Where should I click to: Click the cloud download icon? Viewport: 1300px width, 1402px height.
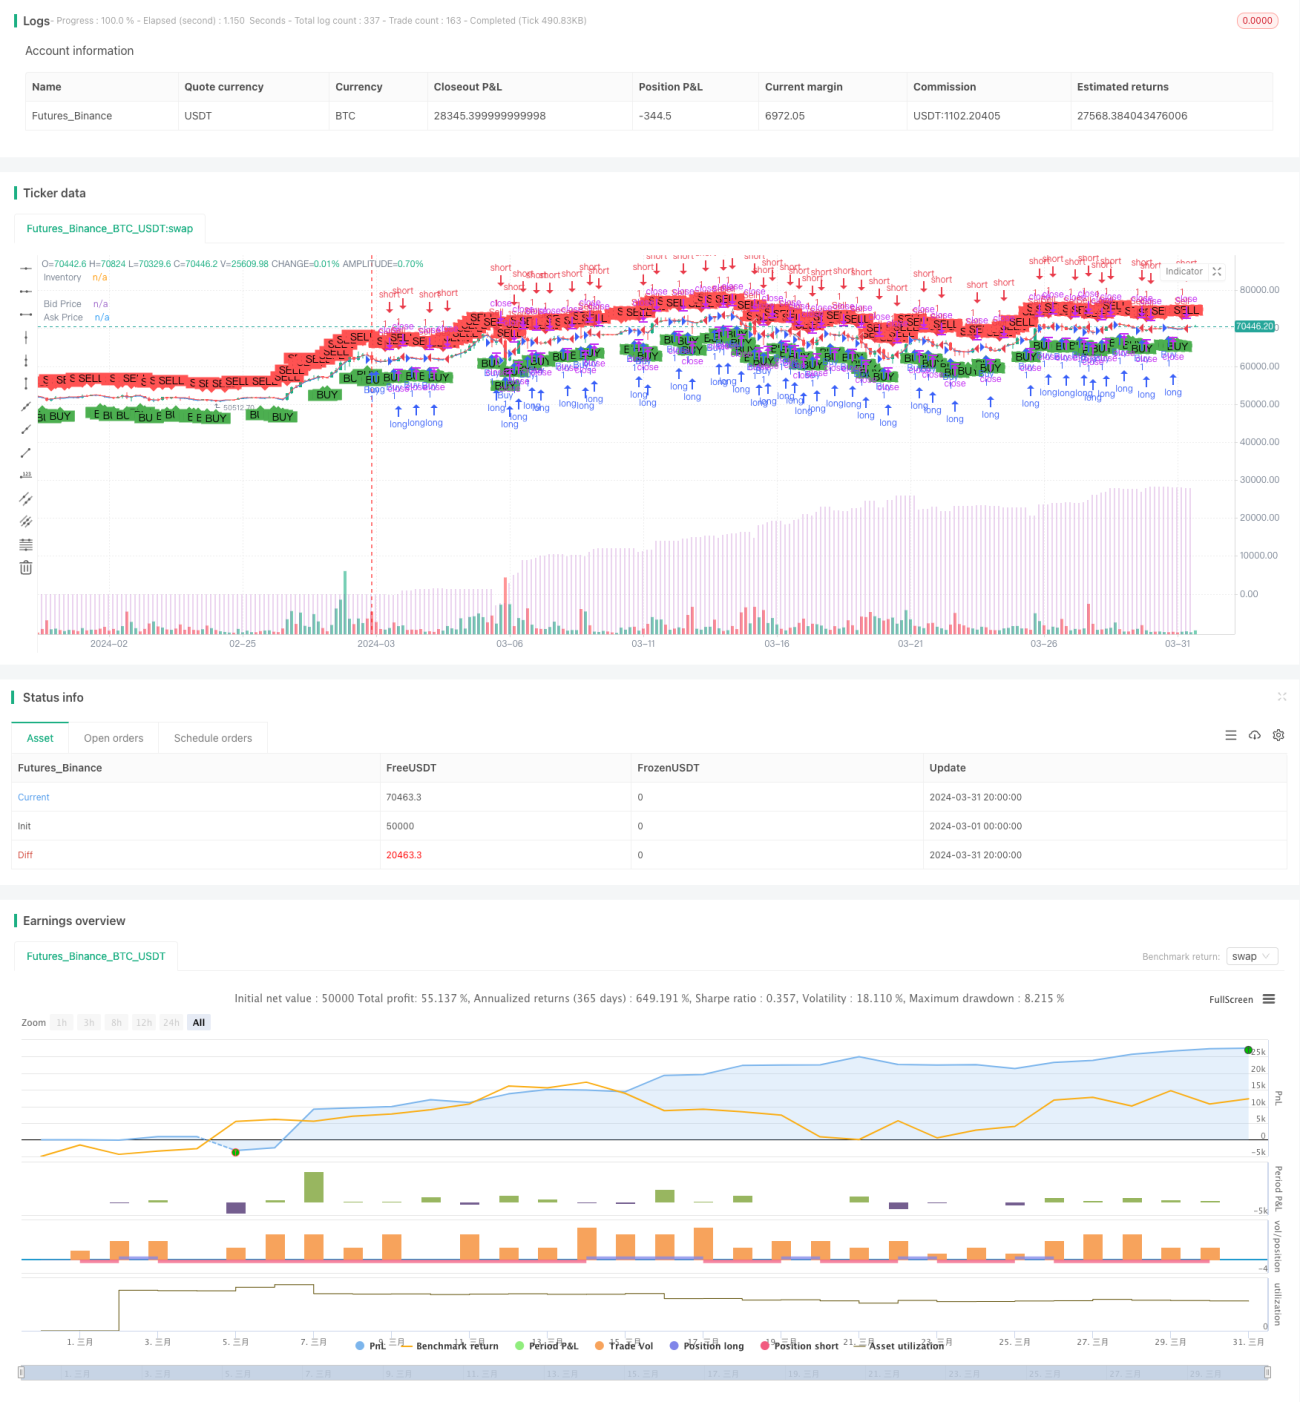pos(1255,735)
